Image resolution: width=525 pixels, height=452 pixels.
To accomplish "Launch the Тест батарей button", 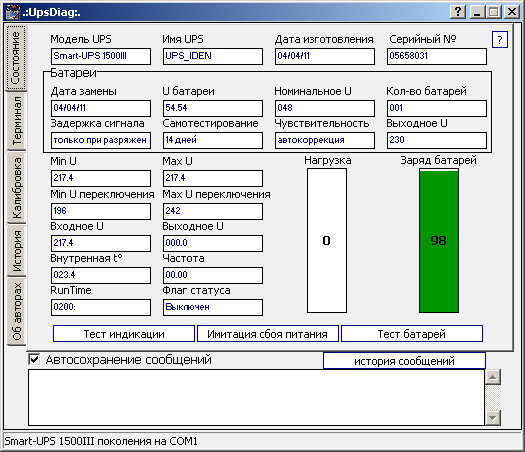I will pyautogui.click(x=411, y=334).
